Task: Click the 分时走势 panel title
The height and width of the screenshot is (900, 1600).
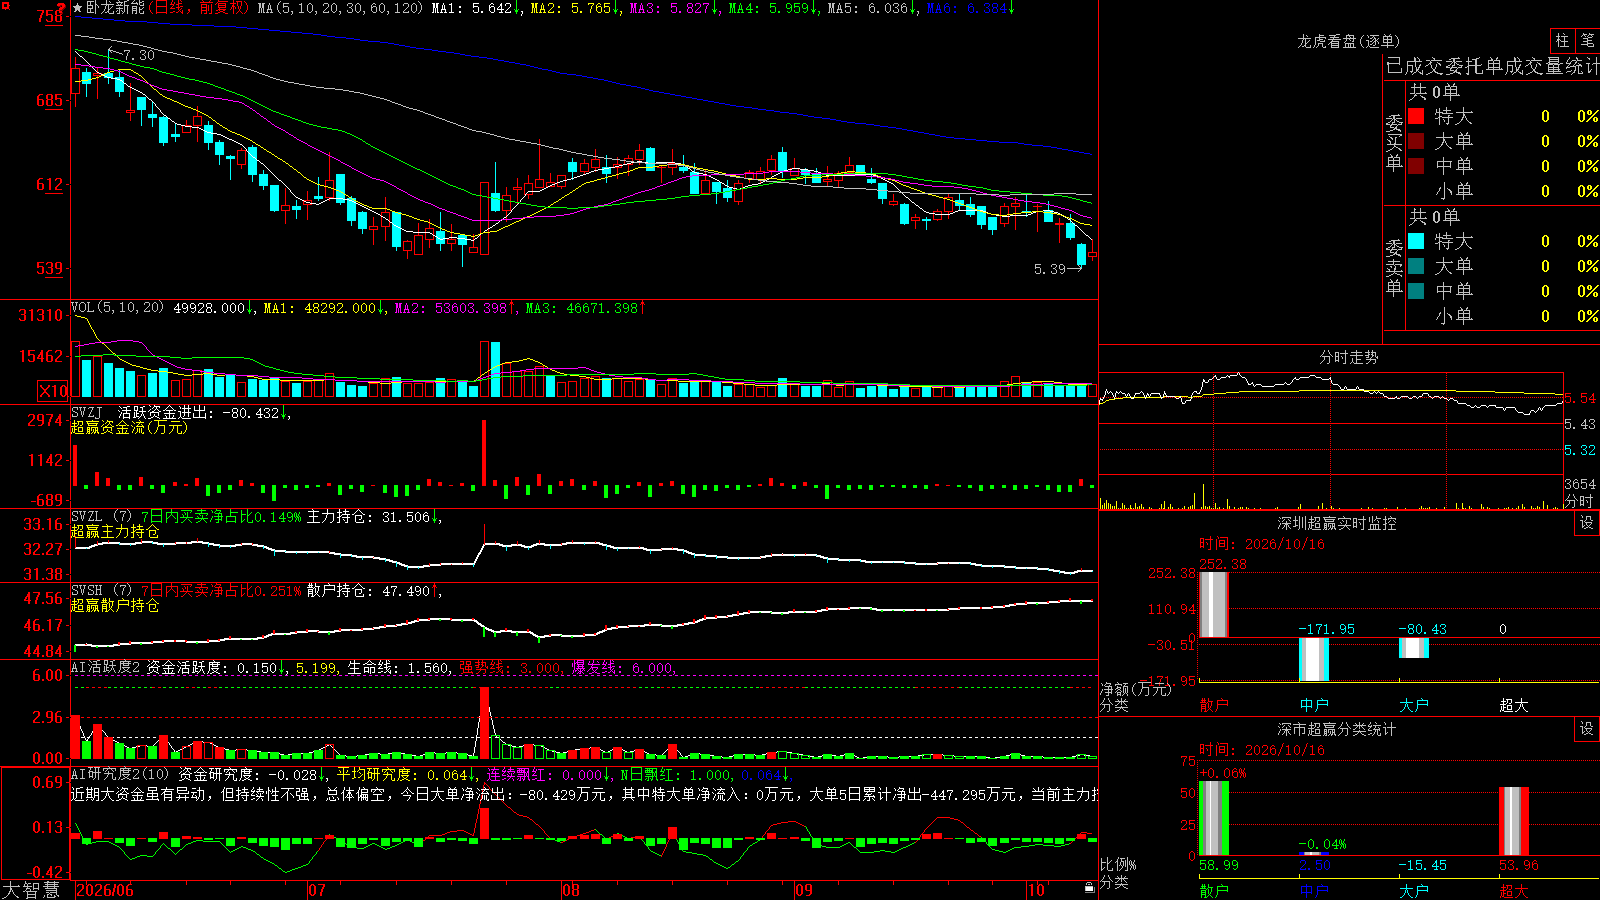Action: (1348, 357)
